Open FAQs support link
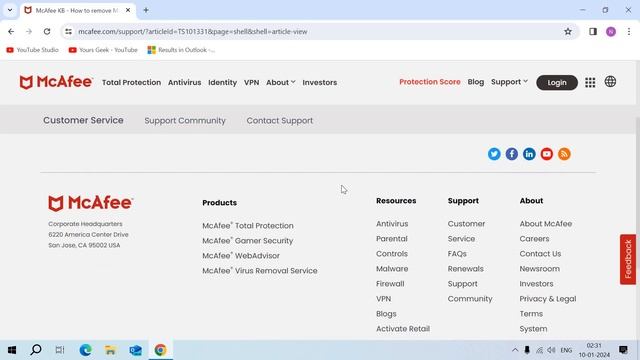The image size is (640, 360). tap(457, 254)
